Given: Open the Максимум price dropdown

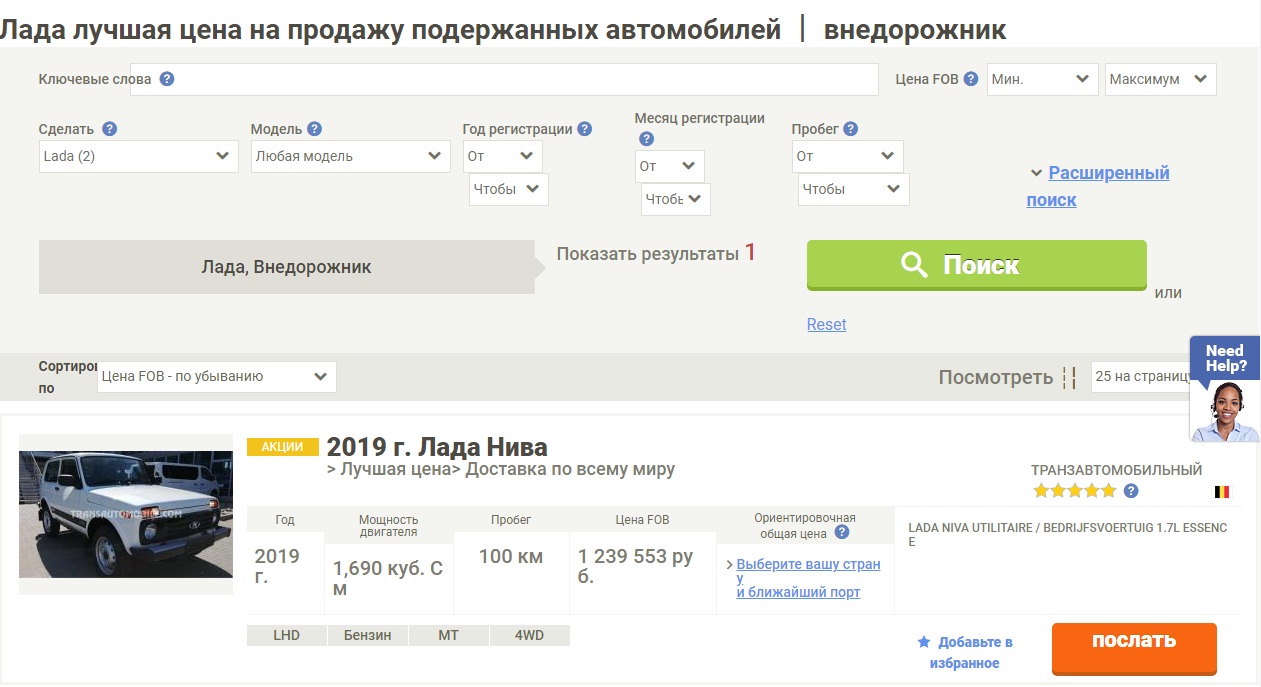Looking at the screenshot, I should point(1161,80).
